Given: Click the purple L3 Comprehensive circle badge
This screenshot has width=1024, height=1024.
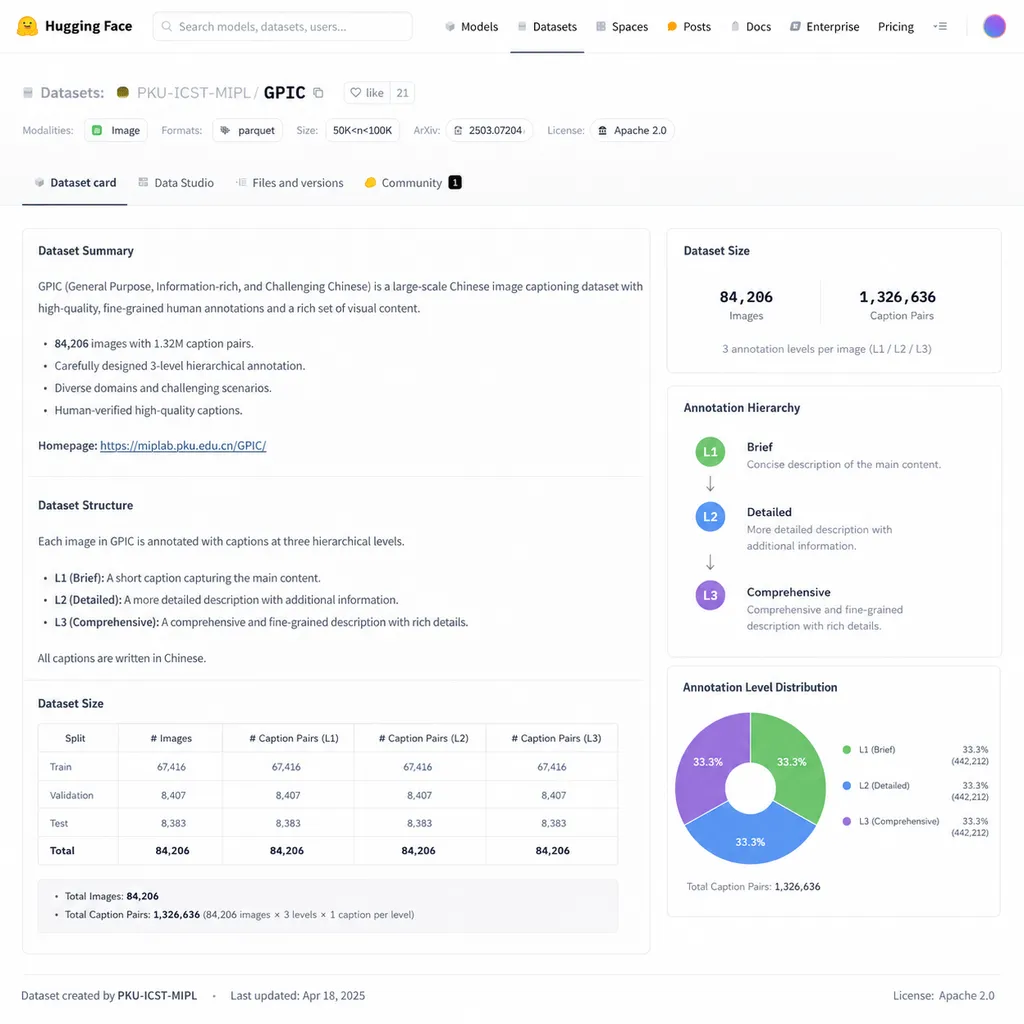Looking at the screenshot, I should 710,595.
